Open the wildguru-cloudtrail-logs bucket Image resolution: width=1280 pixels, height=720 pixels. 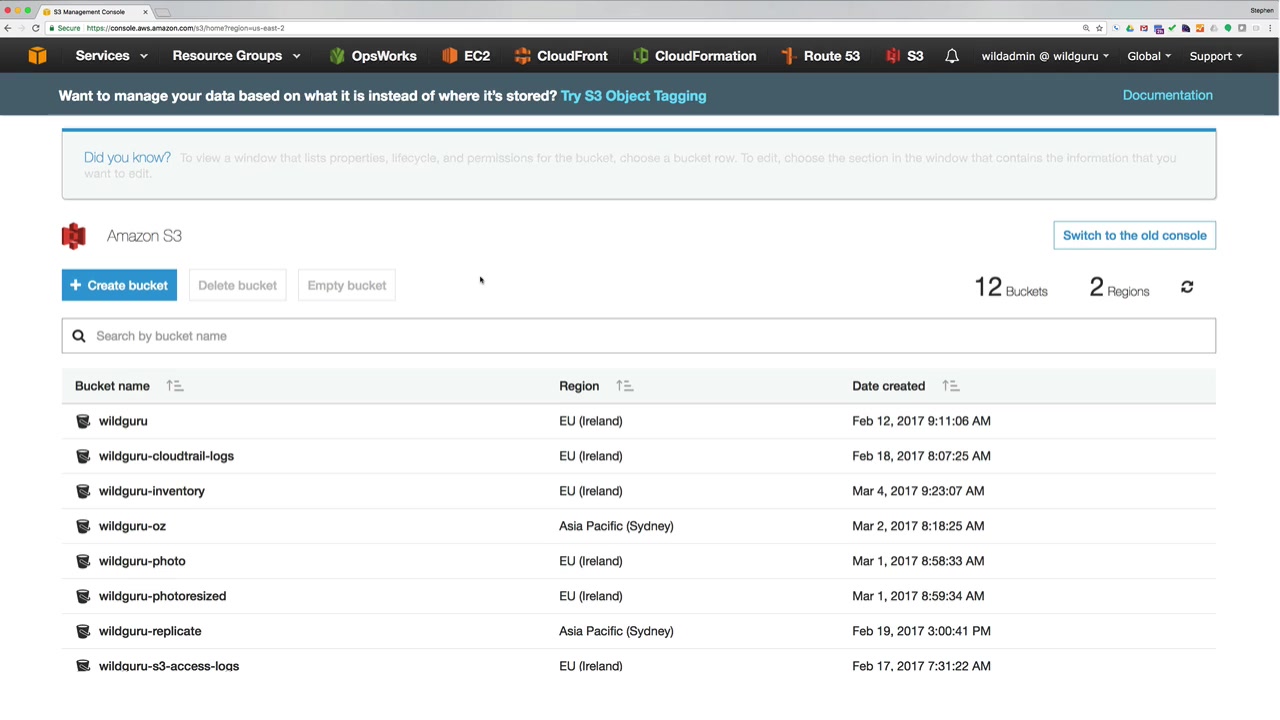click(x=166, y=456)
